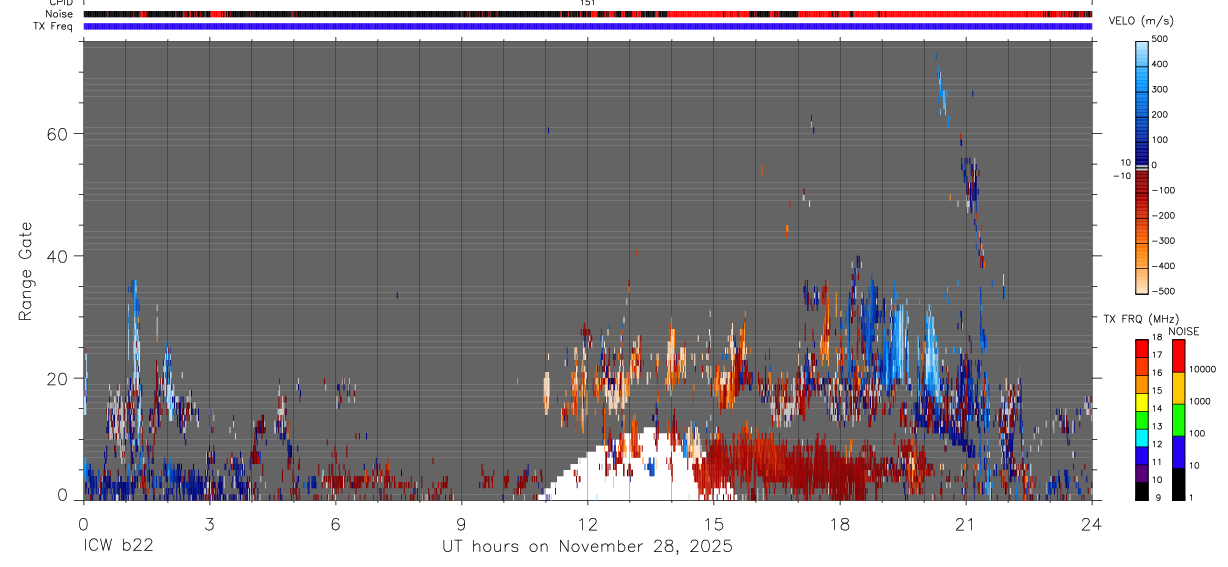
Task: Click the yellow swatch in TX FRQ legend
Action: tap(1142, 403)
